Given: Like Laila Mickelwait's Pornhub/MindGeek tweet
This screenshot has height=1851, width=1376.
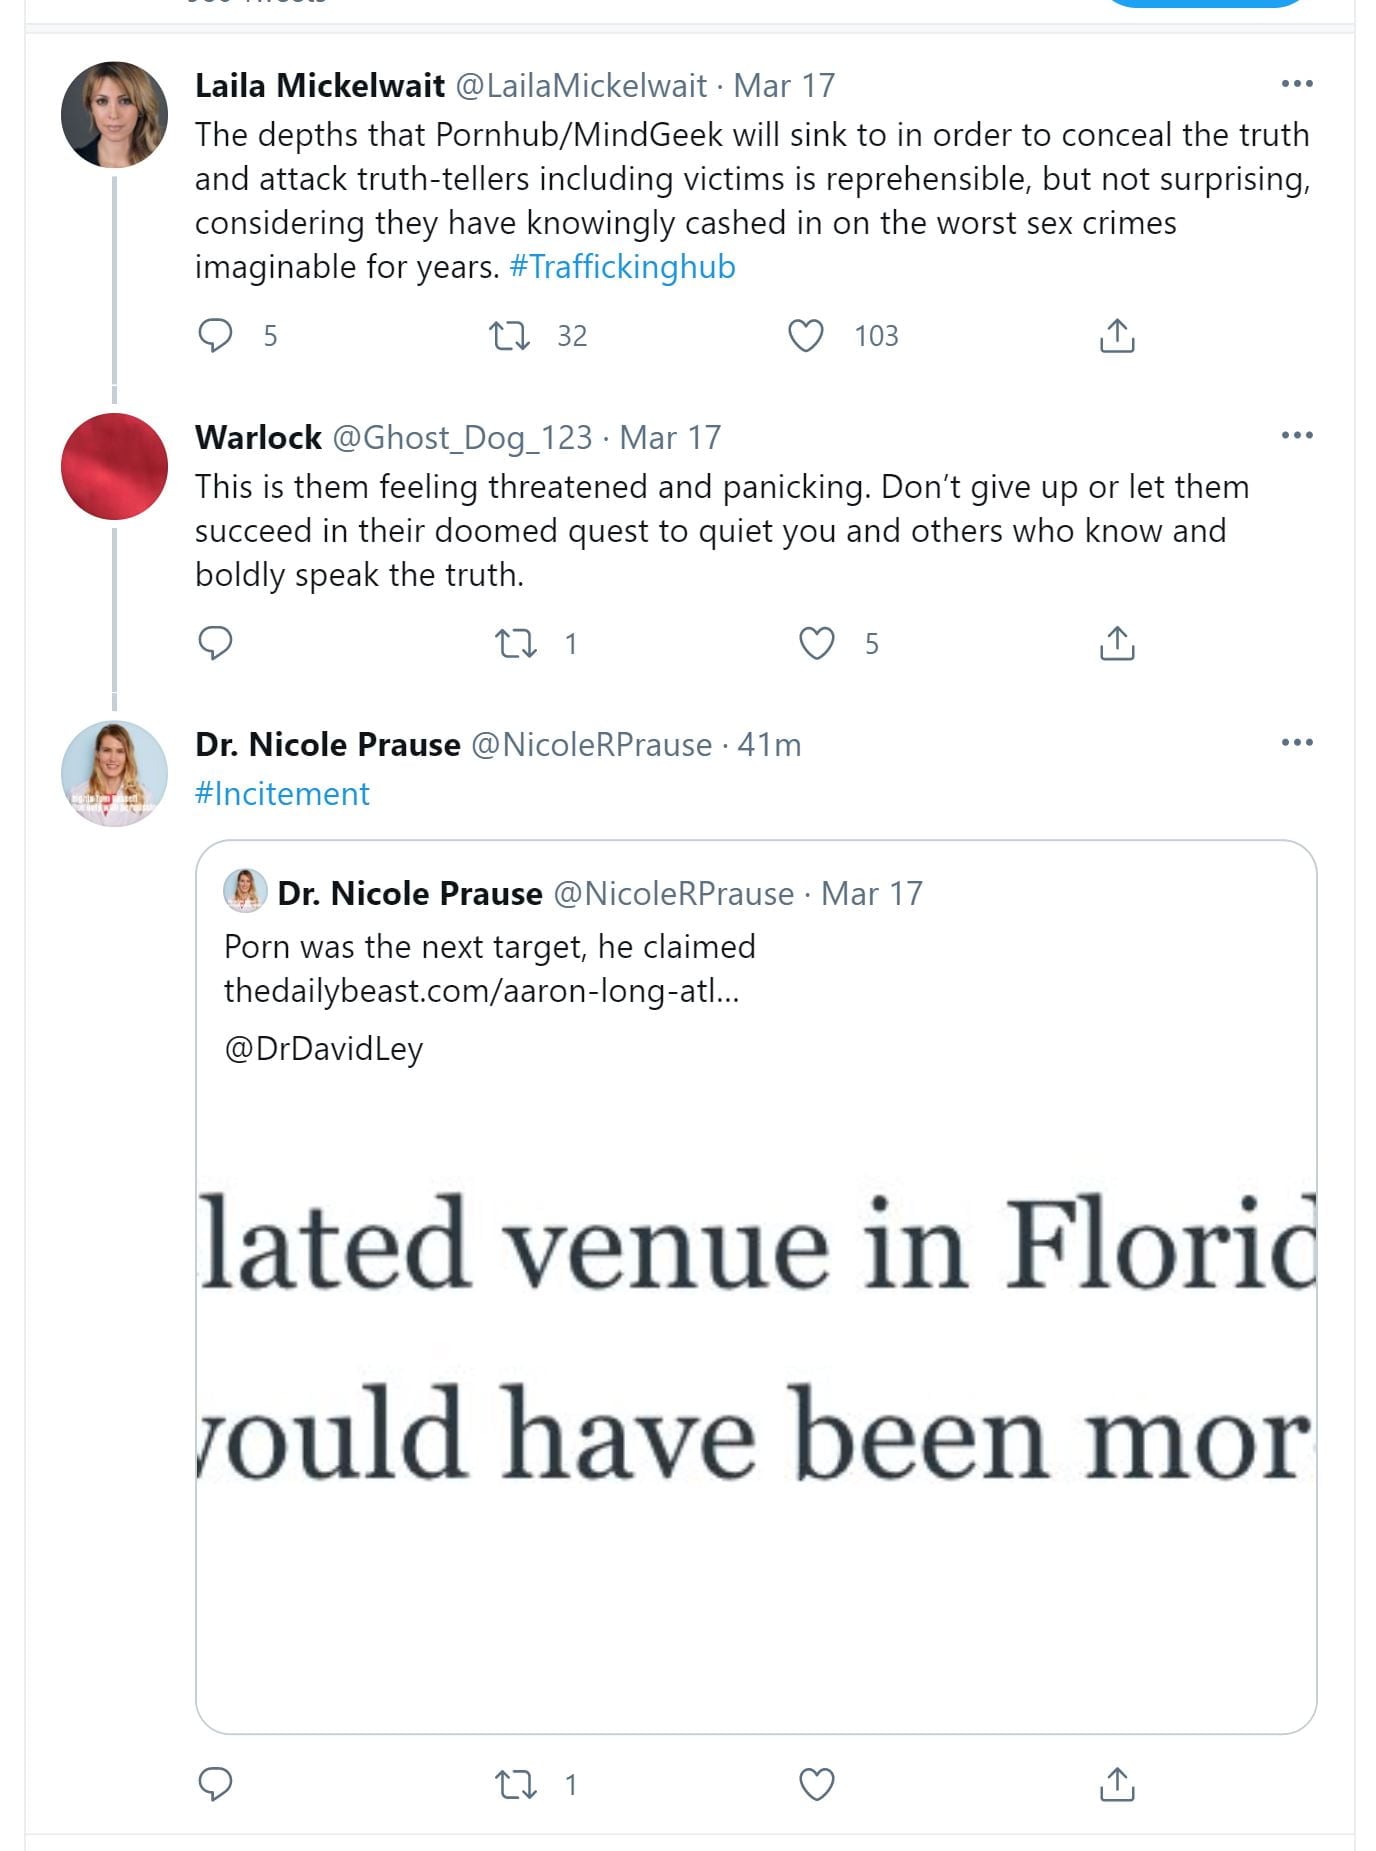Looking at the screenshot, I should [x=806, y=335].
